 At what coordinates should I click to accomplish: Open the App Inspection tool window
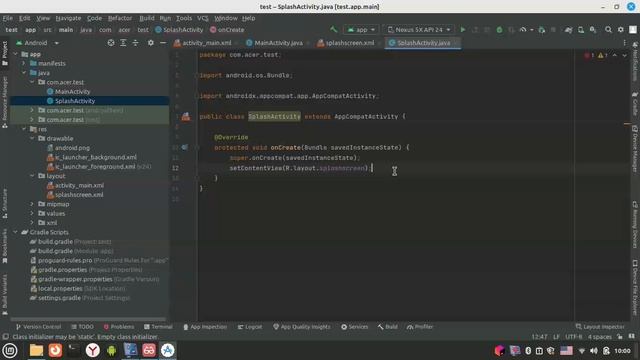pos(205,327)
